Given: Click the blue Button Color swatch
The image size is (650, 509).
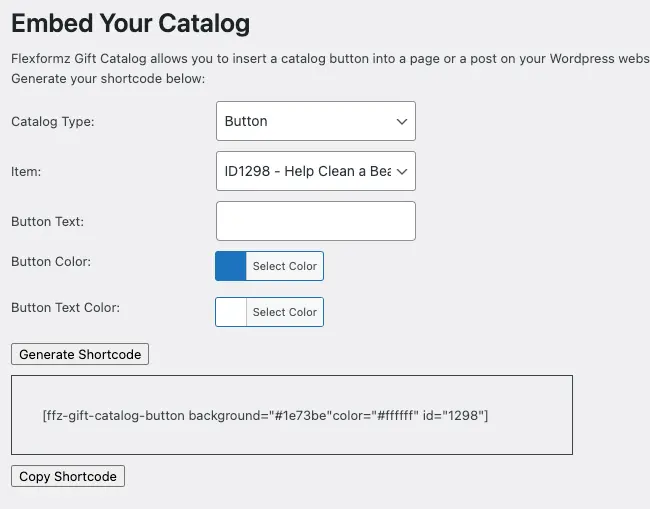Looking at the screenshot, I should pyautogui.click(x=231, y=266).
